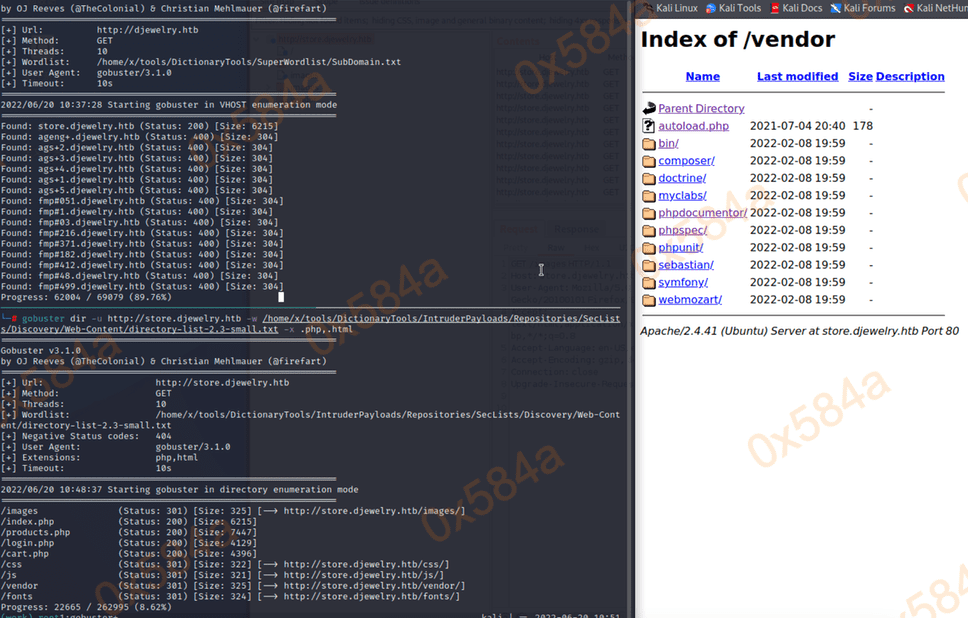The height and width of the screenshot is (618, 968).
Task: Click the folder icon beside composer/
Action: [x=649, y=161]
